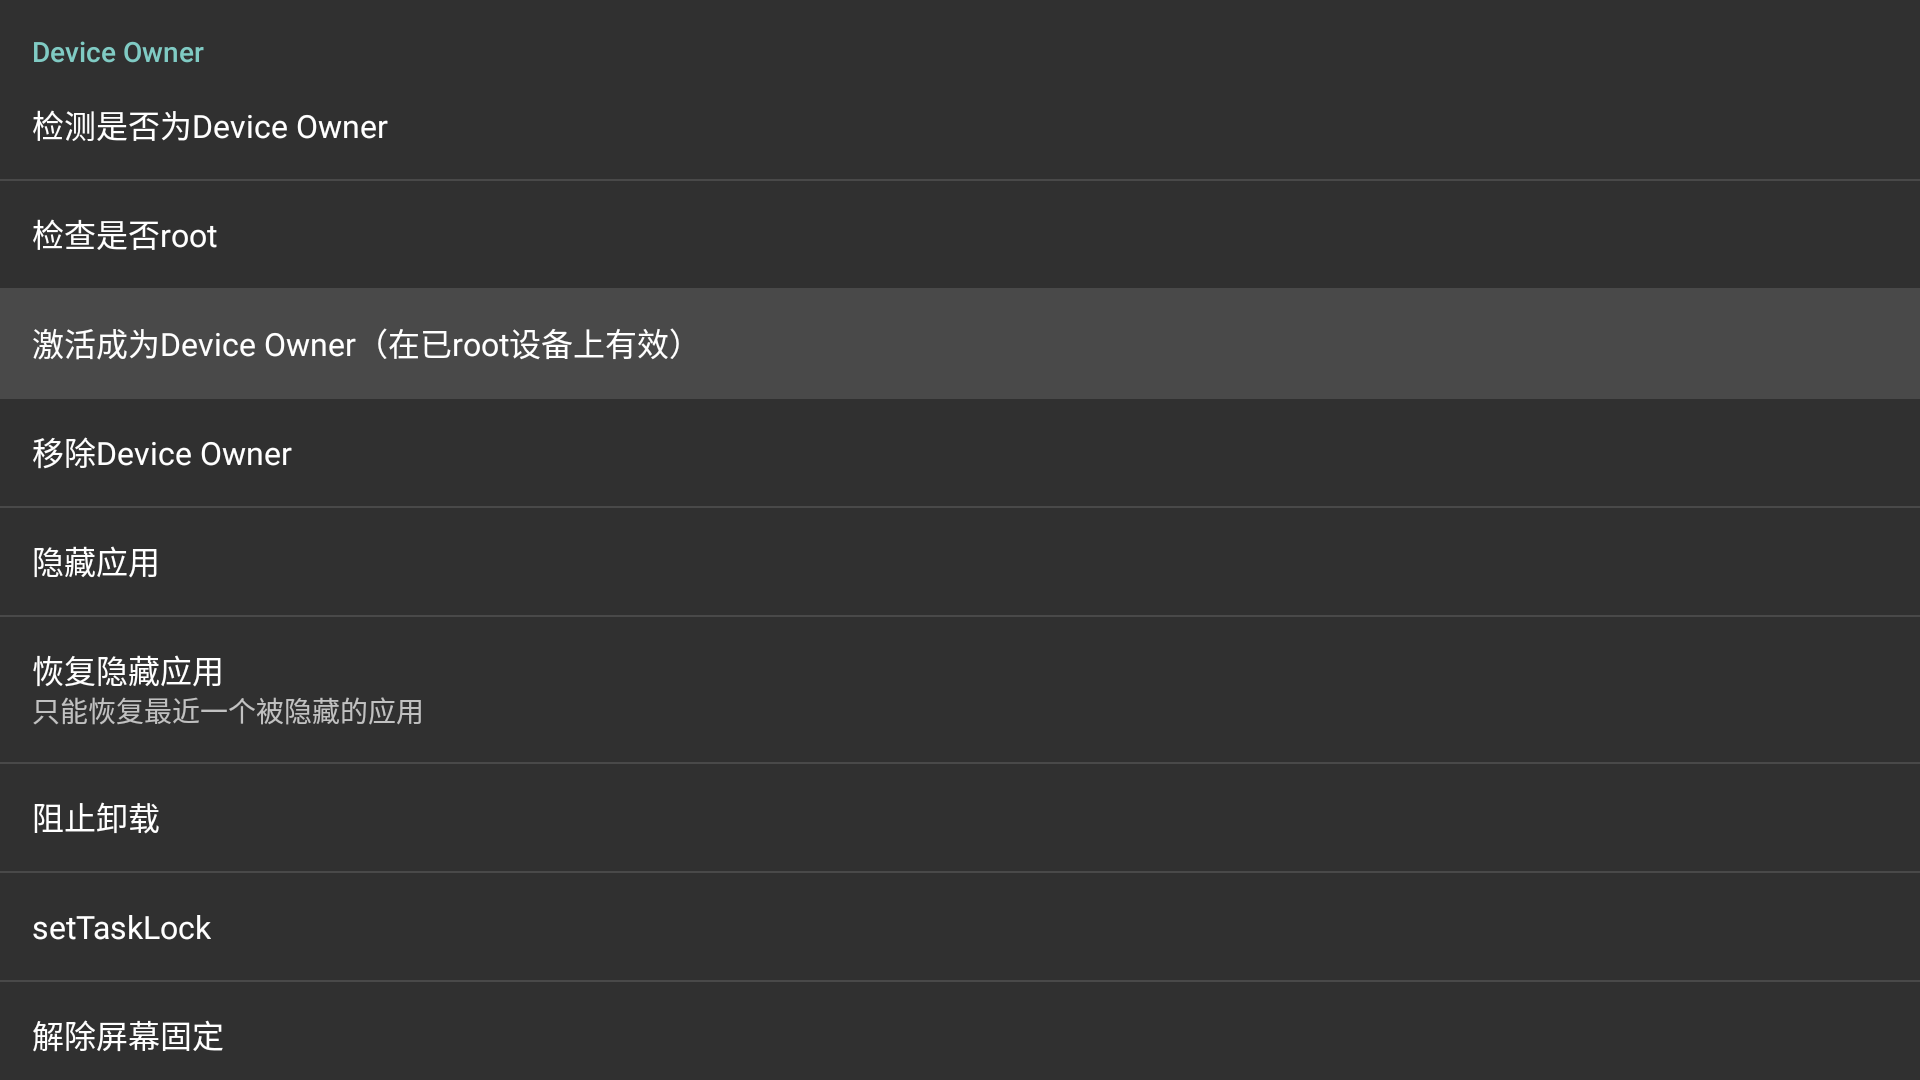Tap 检测是否为Device Owner to check owner status
1920x1080 pixels.
coord(209,127)
